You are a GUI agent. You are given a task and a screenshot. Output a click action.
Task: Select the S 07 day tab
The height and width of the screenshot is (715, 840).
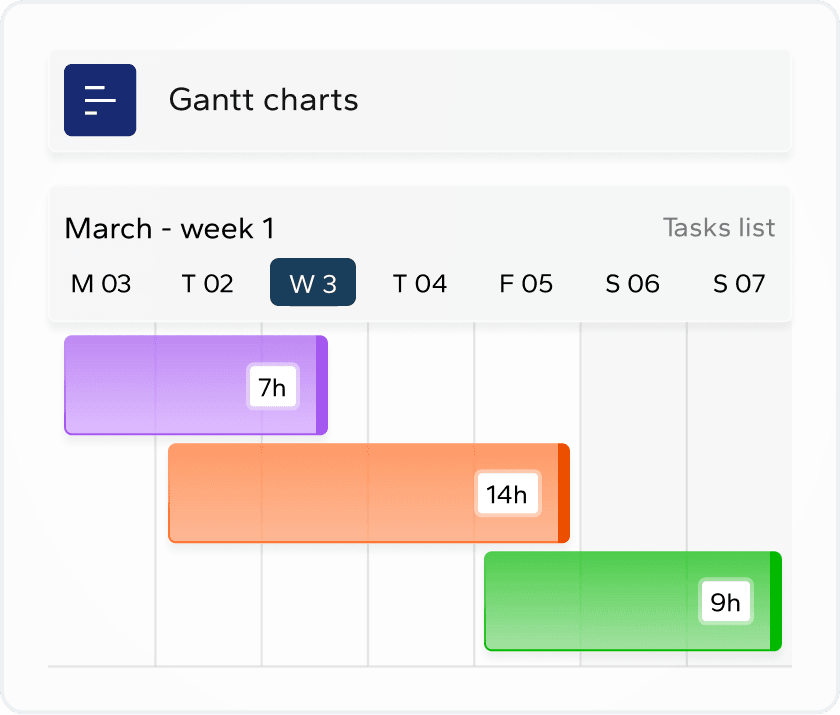[x=739, y=284]
